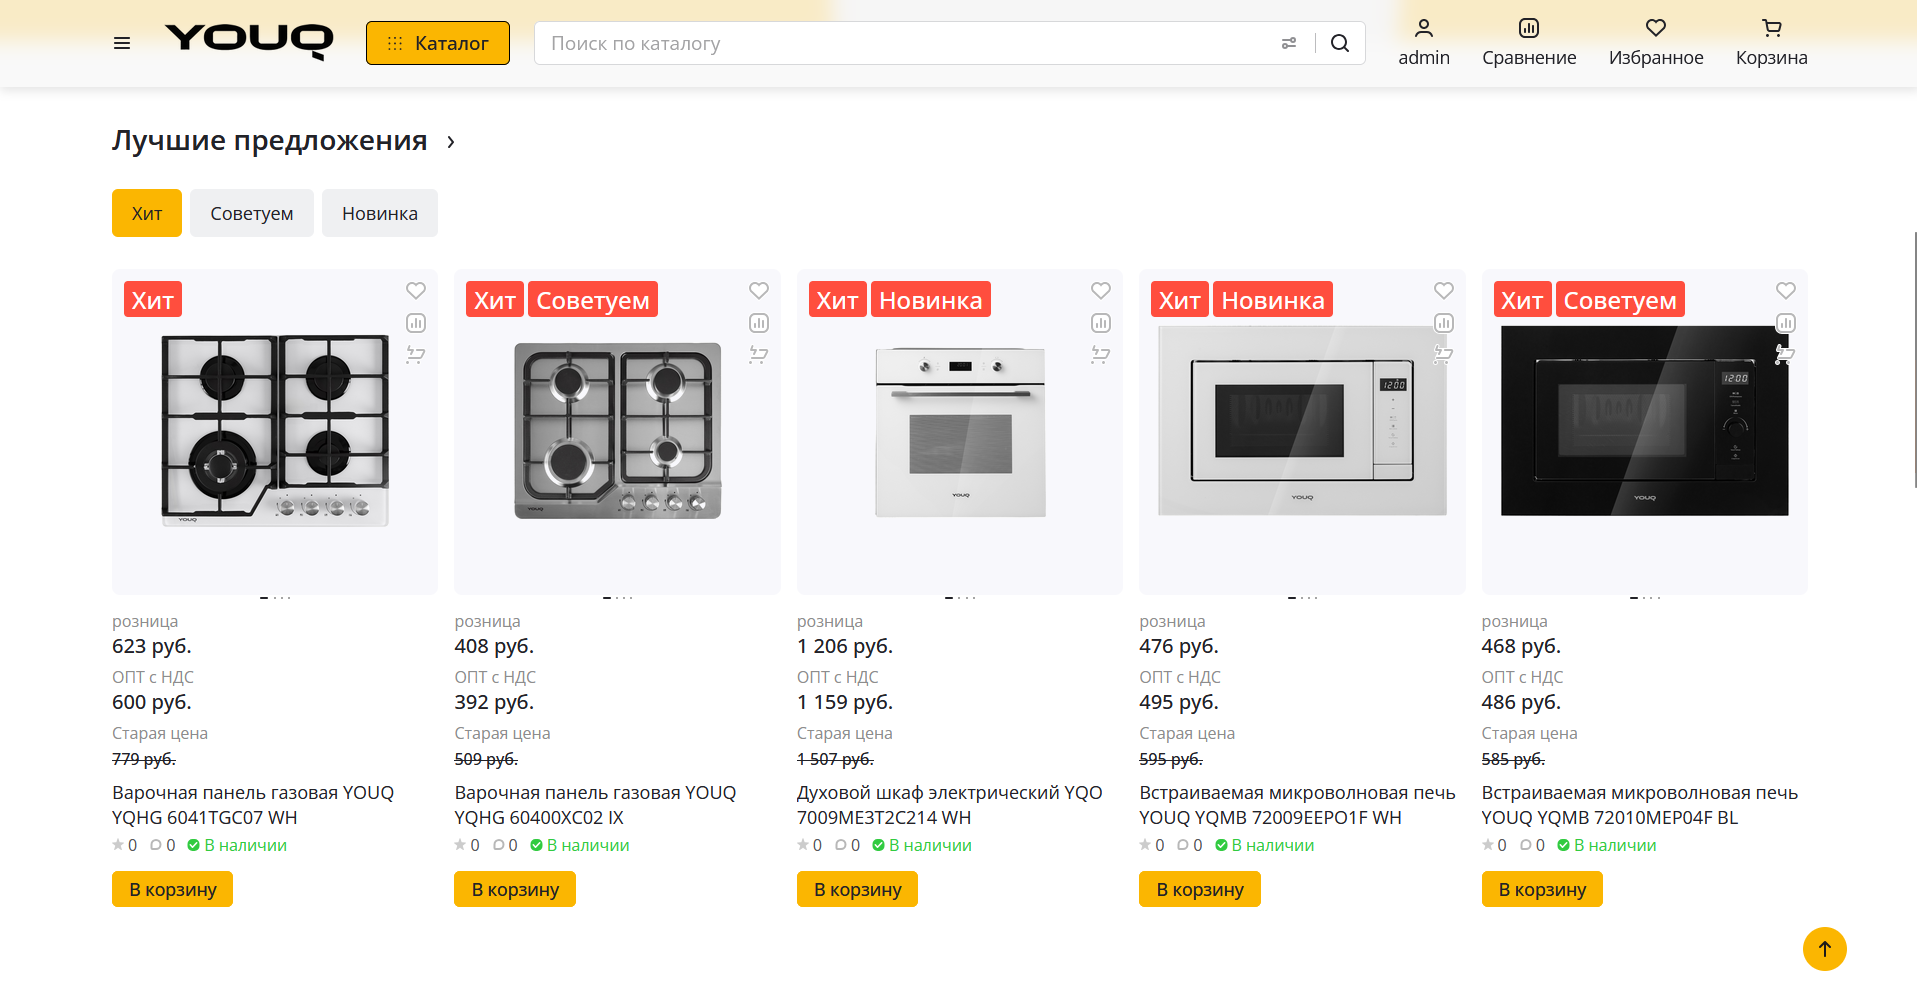Open the hamburger menu icon
This screenshot has height=990, width=1917.
(x=122, y=43)
